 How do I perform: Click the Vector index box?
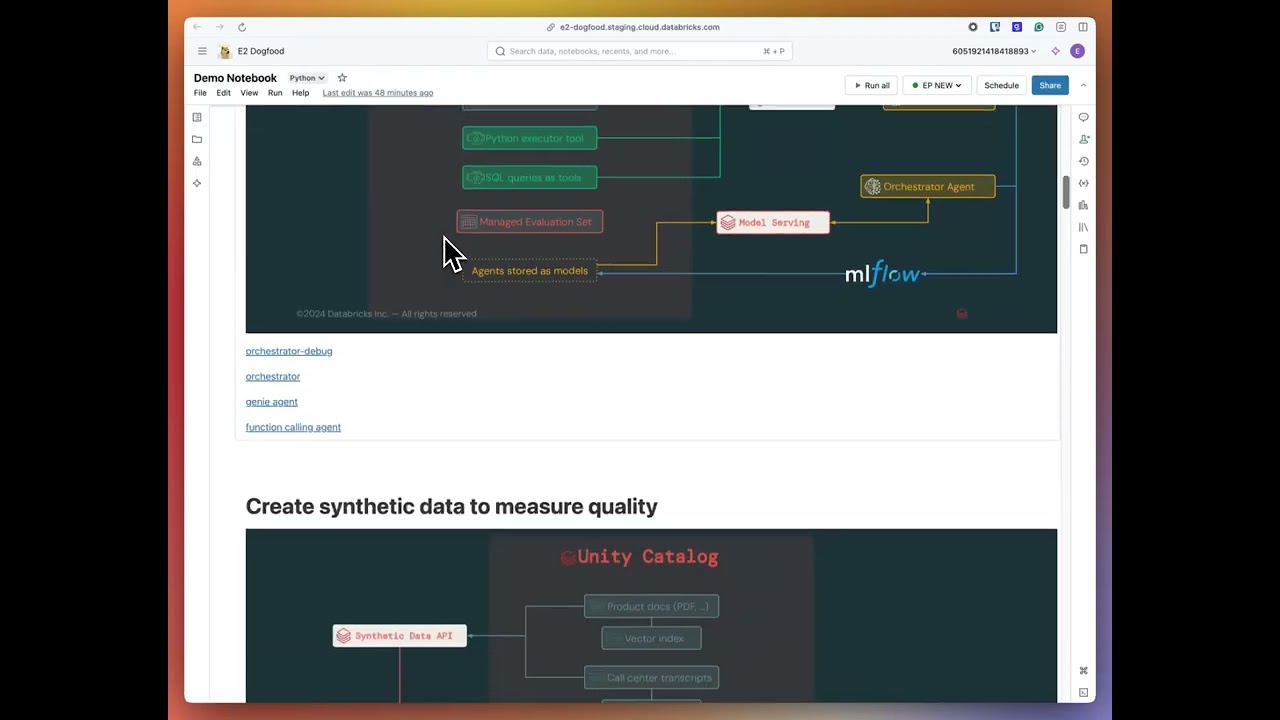click(x=652, y=638)
